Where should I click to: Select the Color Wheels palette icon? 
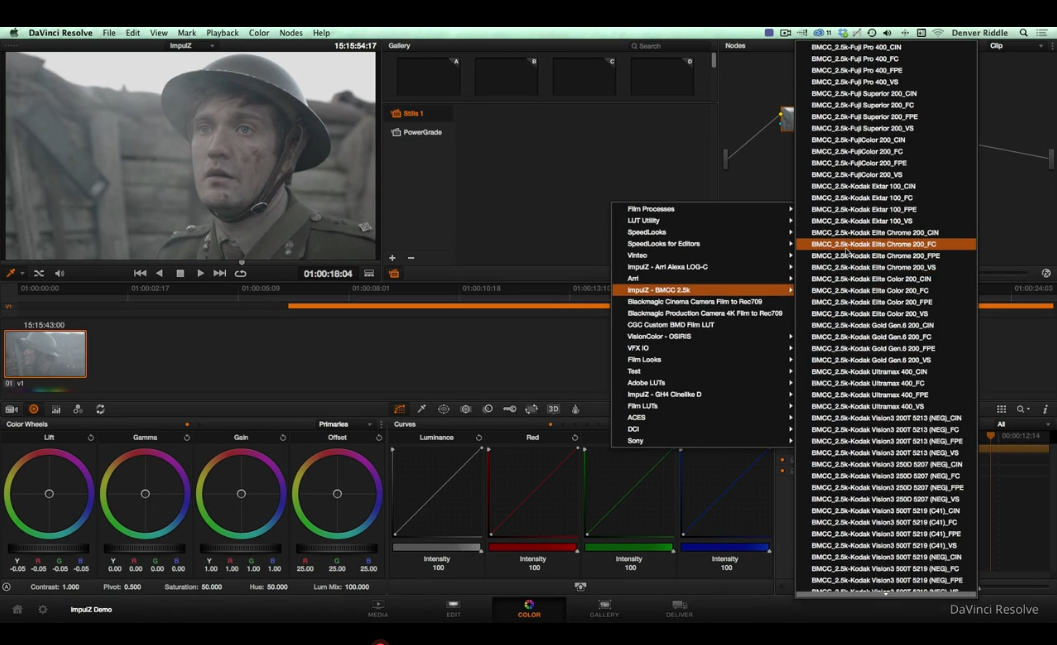pyautogui.click(x=34, y=409)
